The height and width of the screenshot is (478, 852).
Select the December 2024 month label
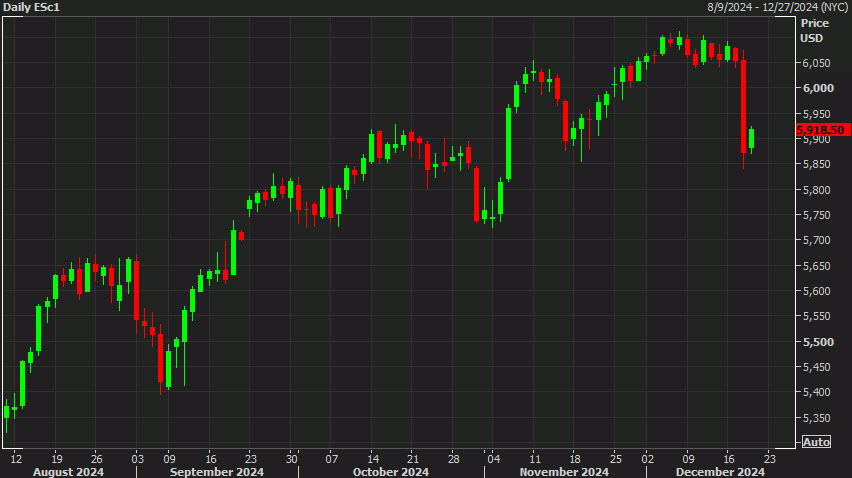click(x=720, y=471)
